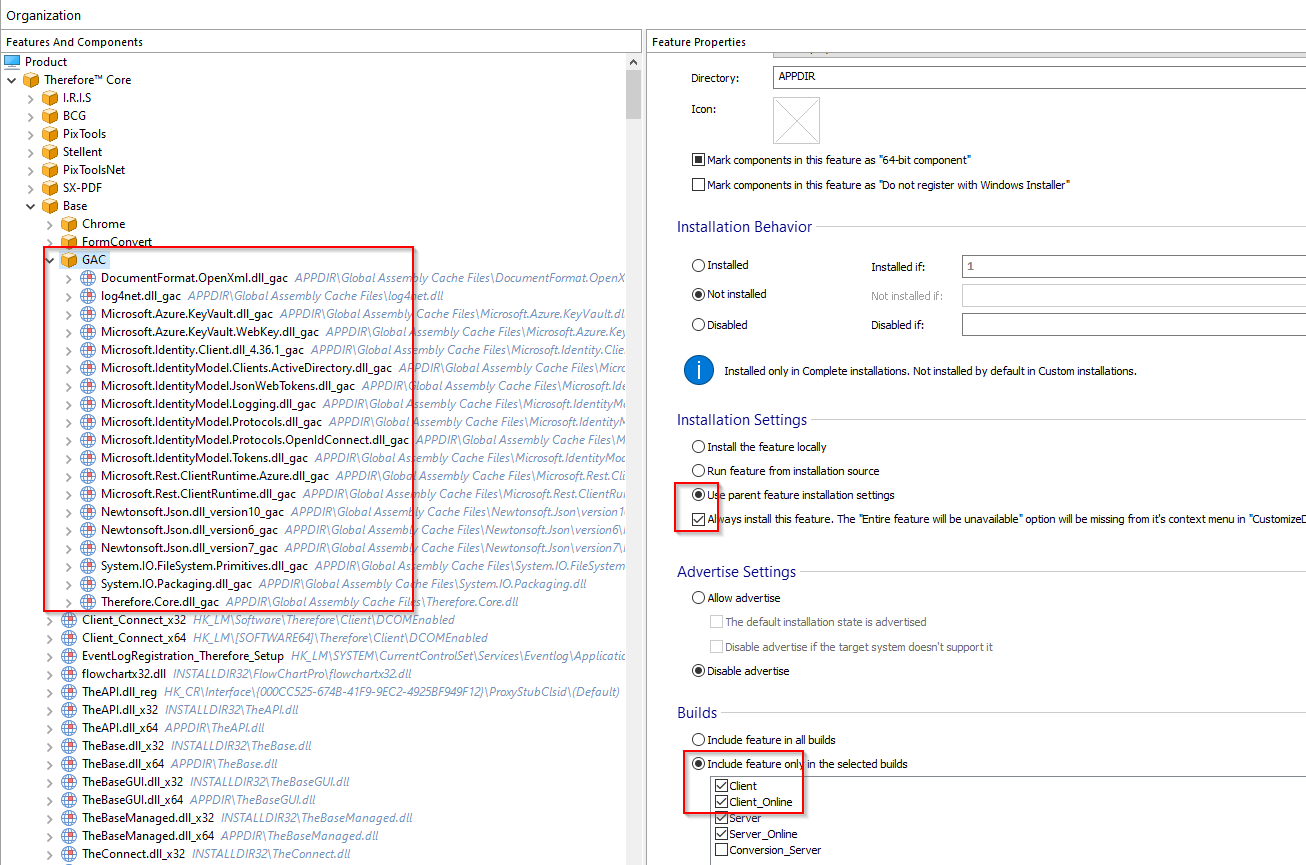Select the 'Not installed' radio button
This screenshot has width=1306, height=865.
tap(698, 295)
